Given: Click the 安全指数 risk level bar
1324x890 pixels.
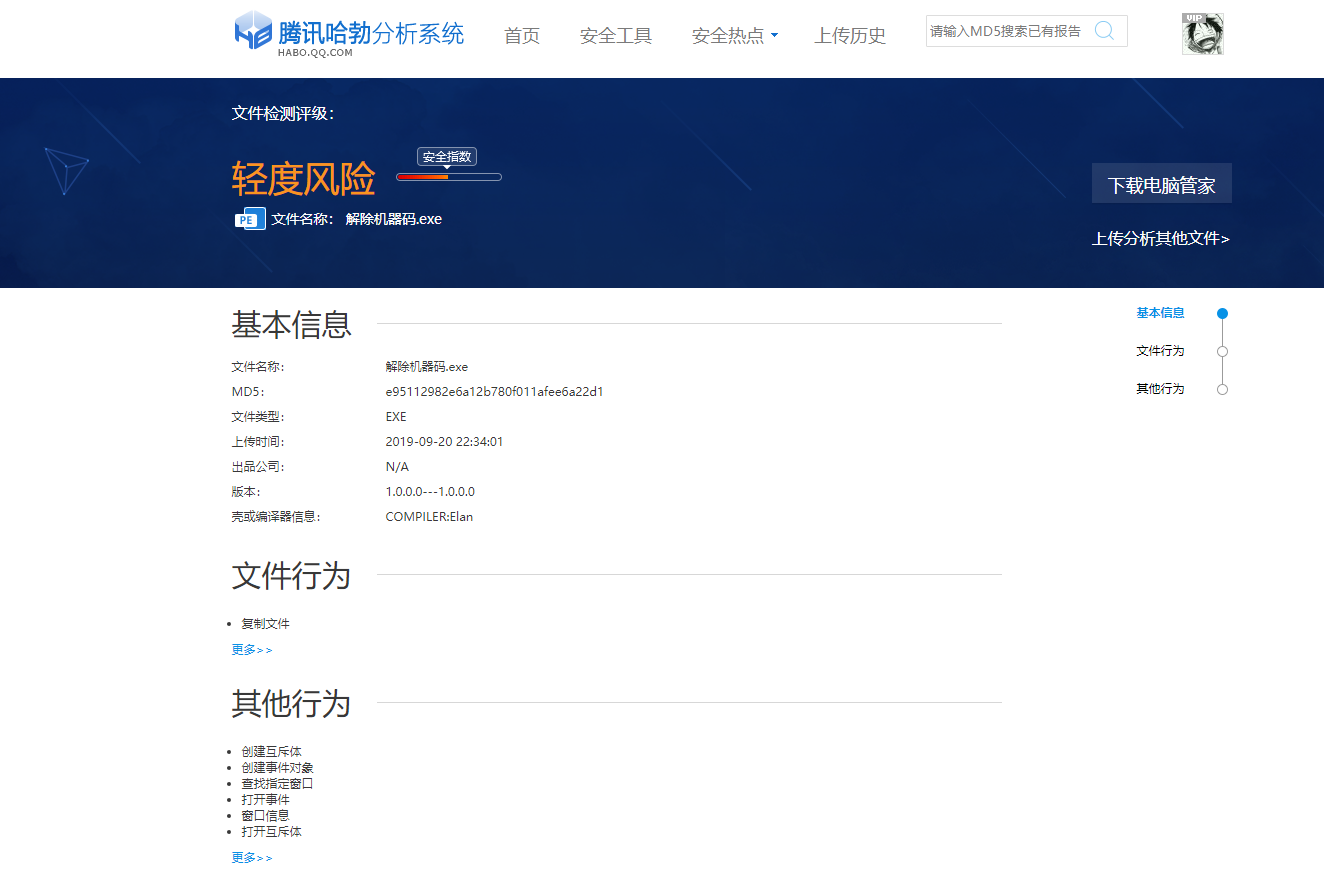Looking at the screenshot, I should coord(448,177).
